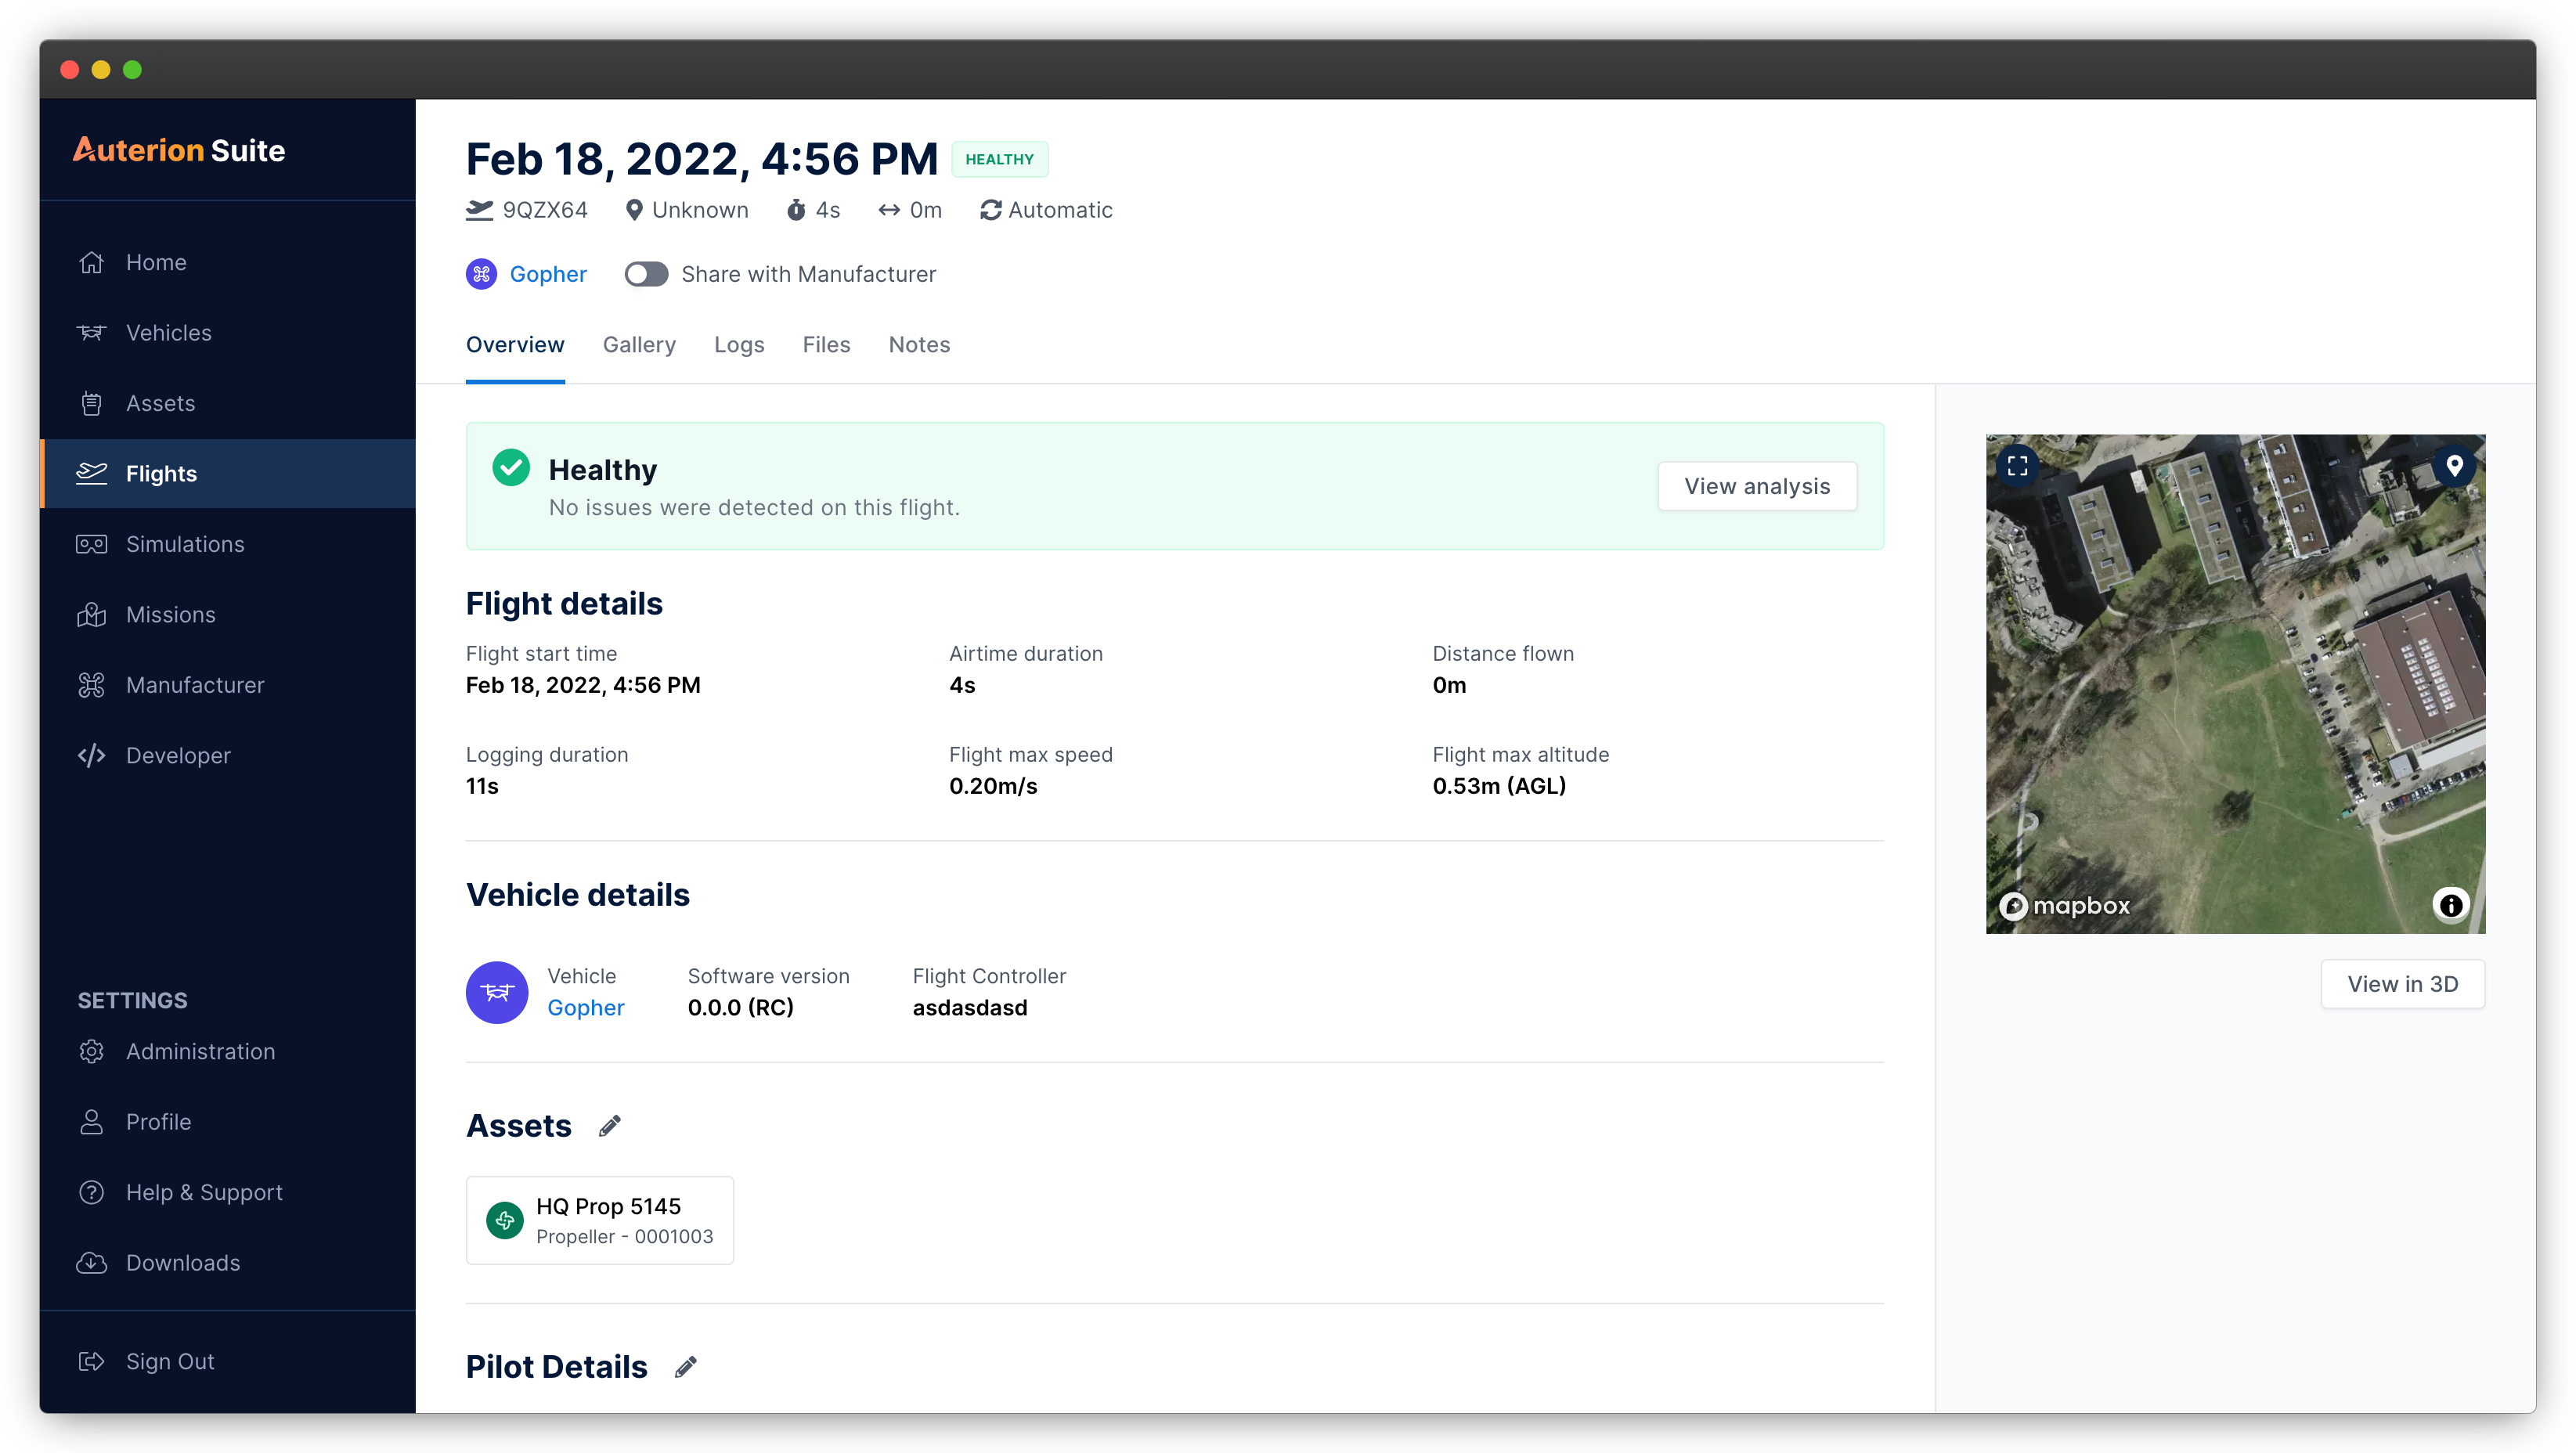Screen dimensions: 2576x1453
Task: Click the airtime stopwatch icon in header
Action: 796,210
